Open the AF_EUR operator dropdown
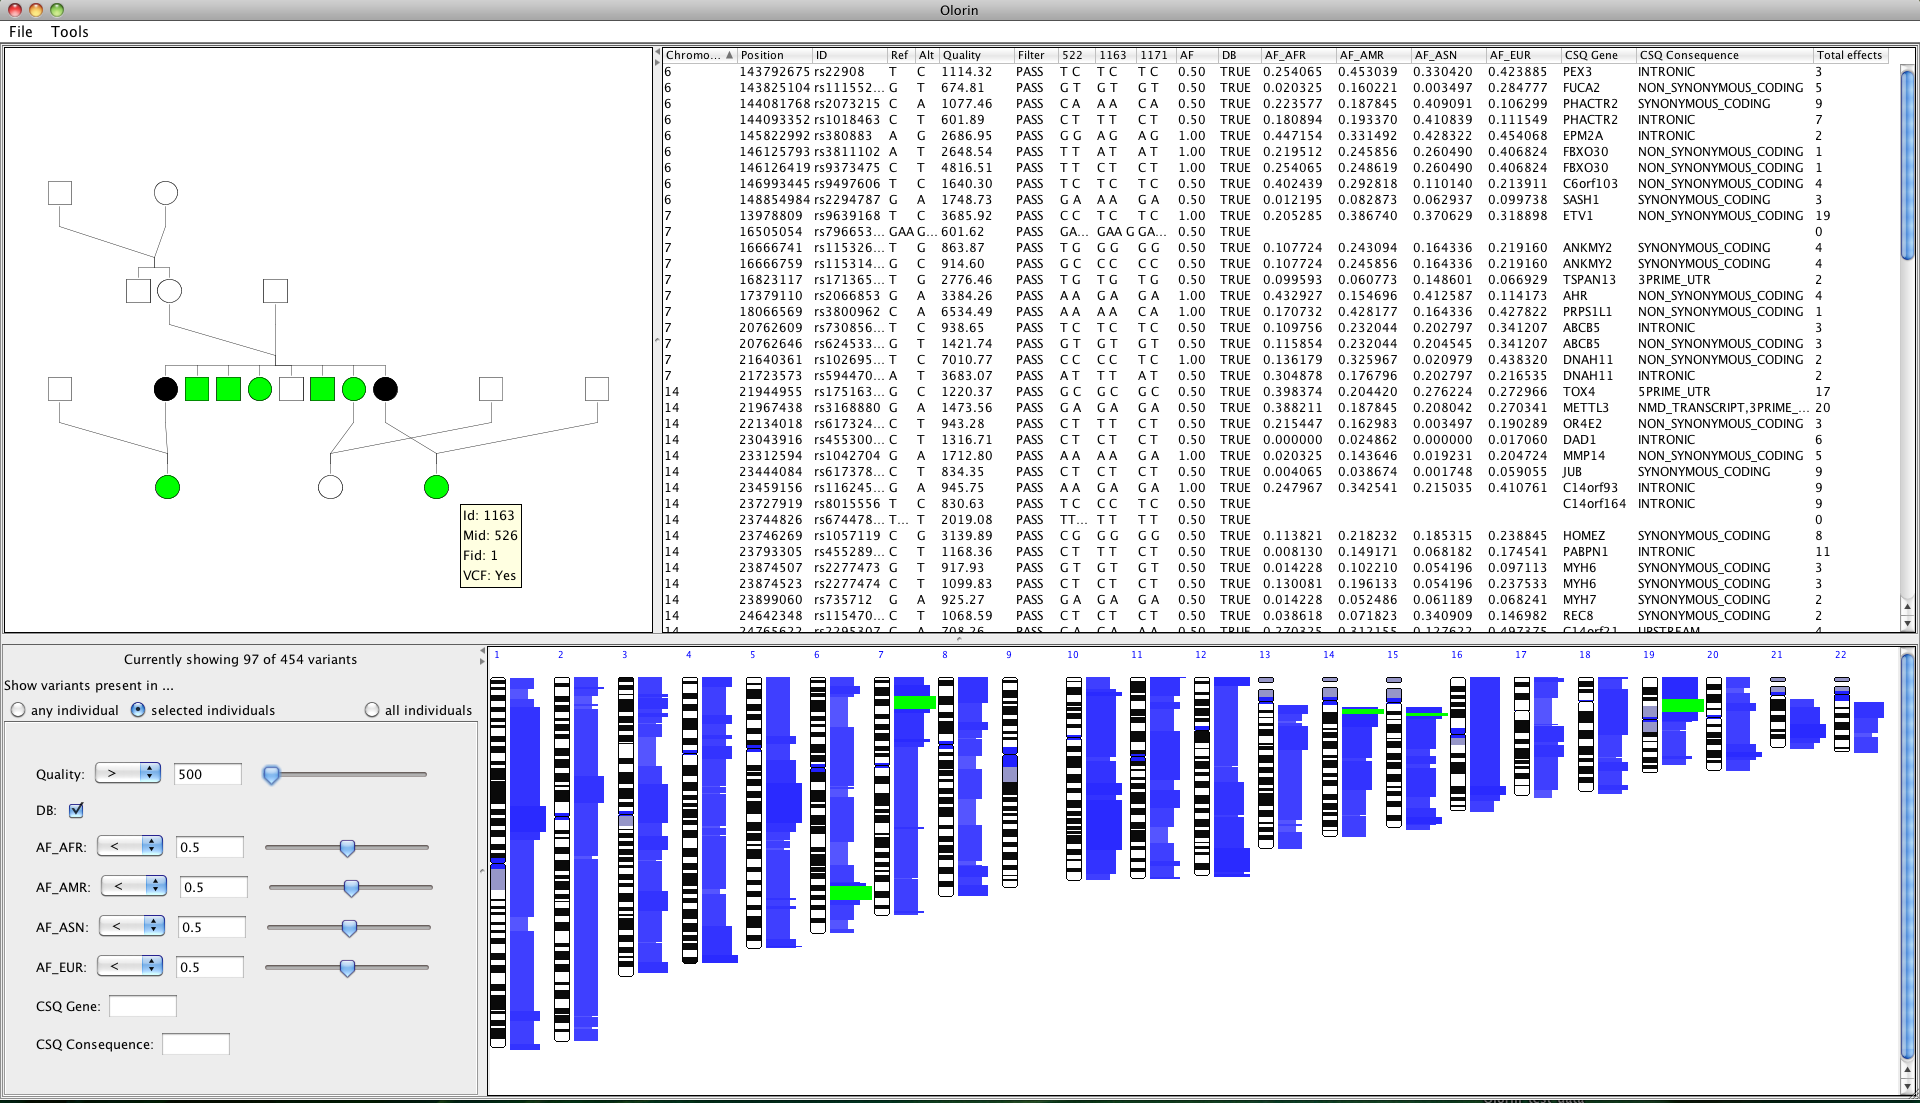The image size is (1920, 1103). point(130,966)
